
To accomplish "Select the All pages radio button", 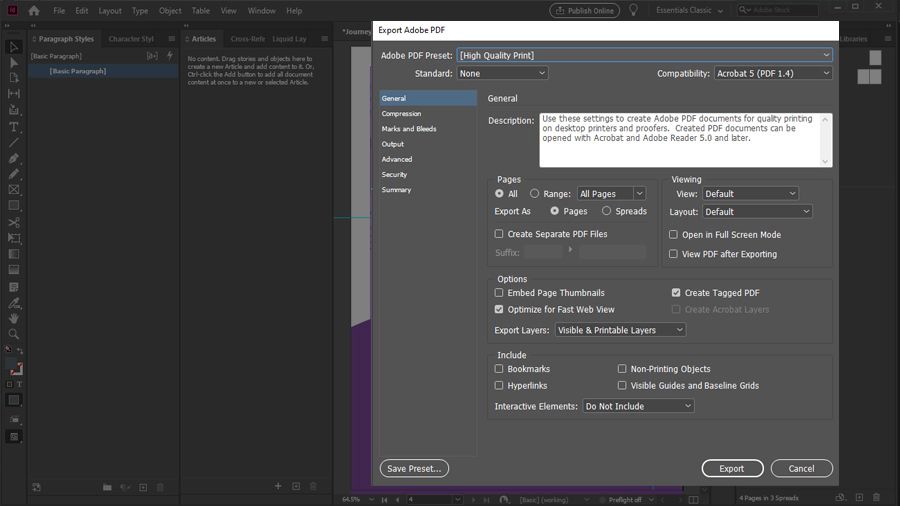I will coord(499,194).
